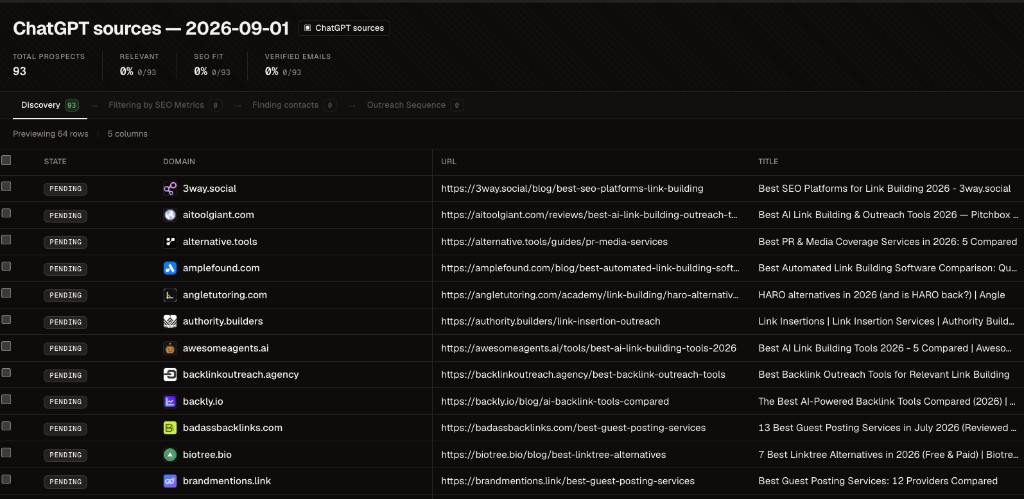The width and height of the screenshot is (1024, 499).
Task: Click the Total Prospects 93 stat
Action: pos(48,65)
